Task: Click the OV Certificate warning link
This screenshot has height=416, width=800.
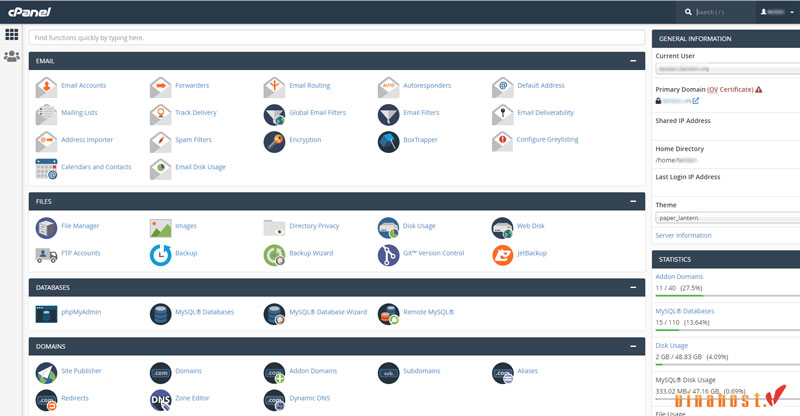Action: [x=730, y=89]
